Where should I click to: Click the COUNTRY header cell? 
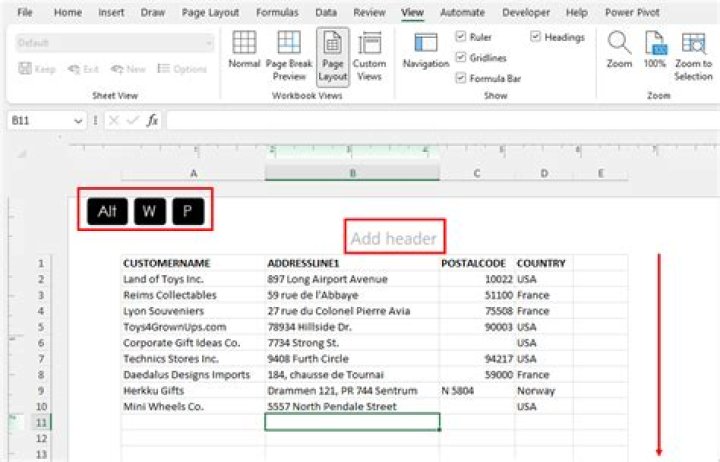(544, 263)
